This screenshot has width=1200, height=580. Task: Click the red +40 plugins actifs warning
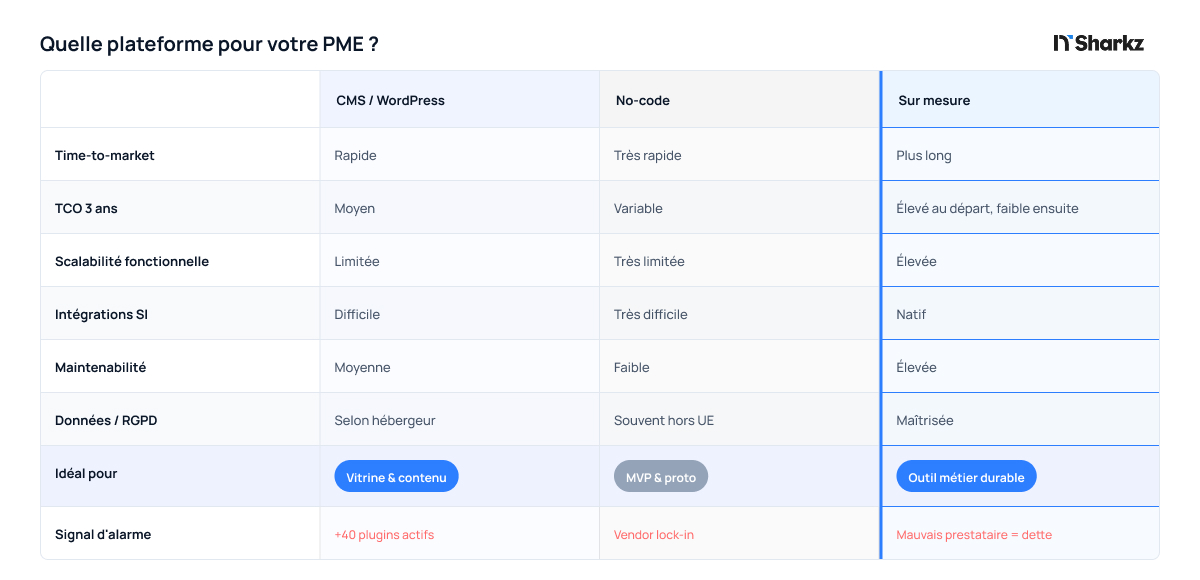click(x=384, y=534)
